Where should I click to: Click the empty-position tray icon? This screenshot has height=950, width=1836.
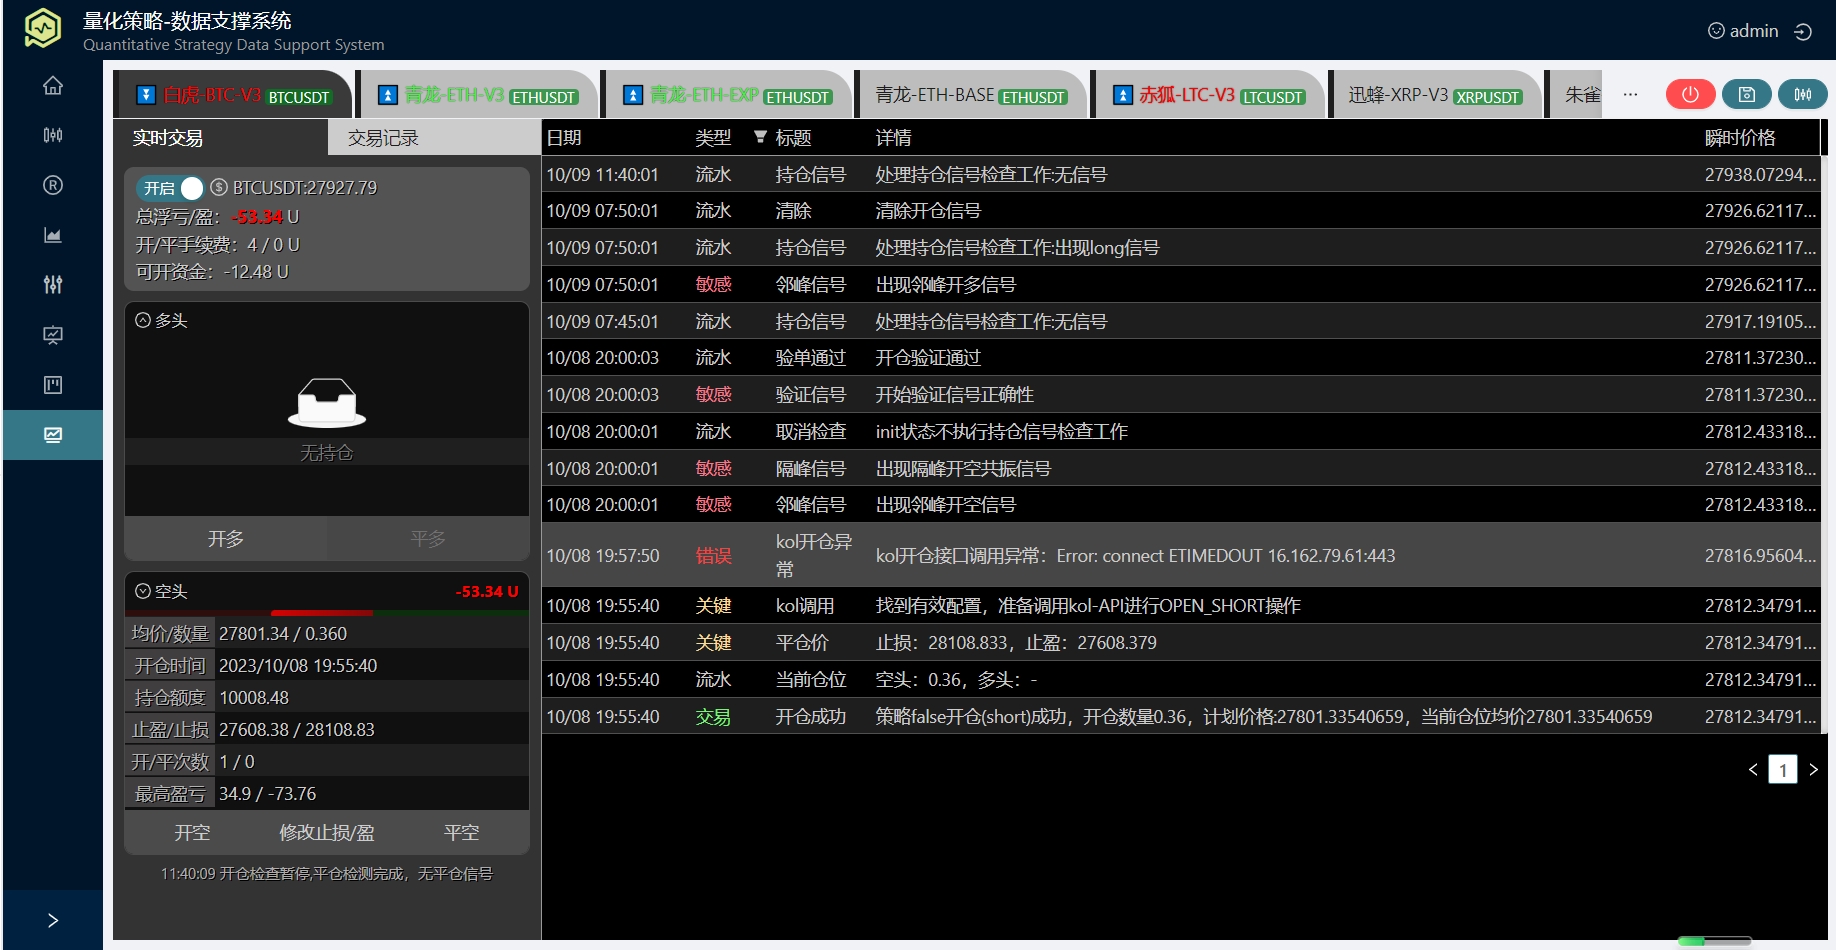tap(327, 402)
